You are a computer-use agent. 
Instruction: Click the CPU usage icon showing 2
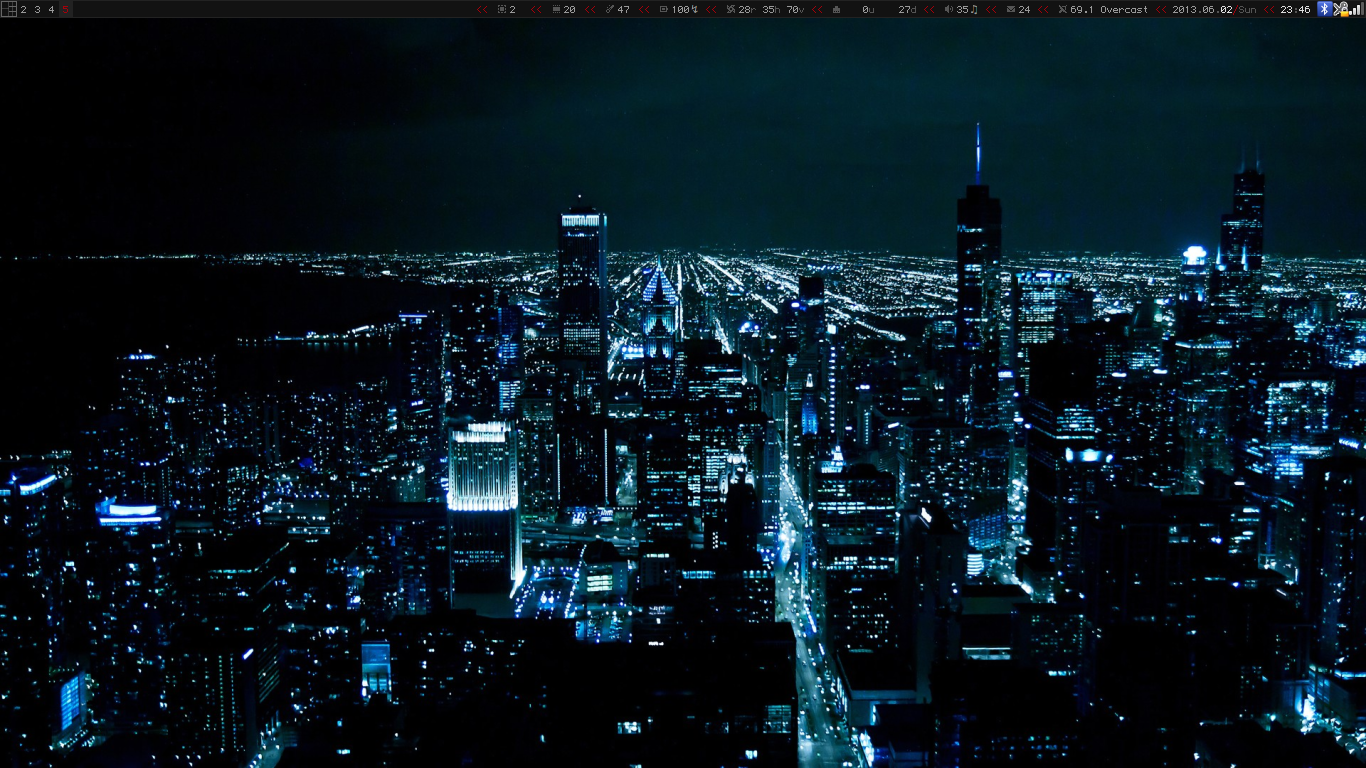[502, 9]
